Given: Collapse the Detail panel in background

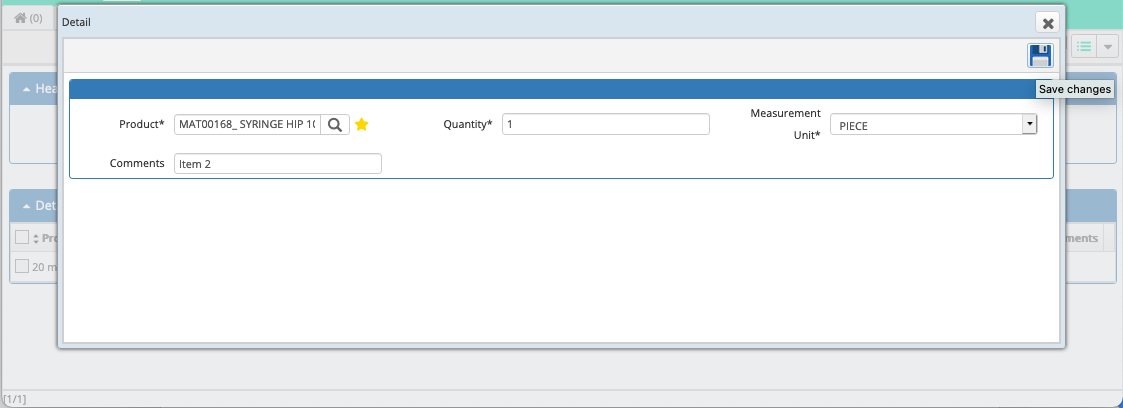Looking at the screenshot, I should pyautogui.click(x=26, y=205).
